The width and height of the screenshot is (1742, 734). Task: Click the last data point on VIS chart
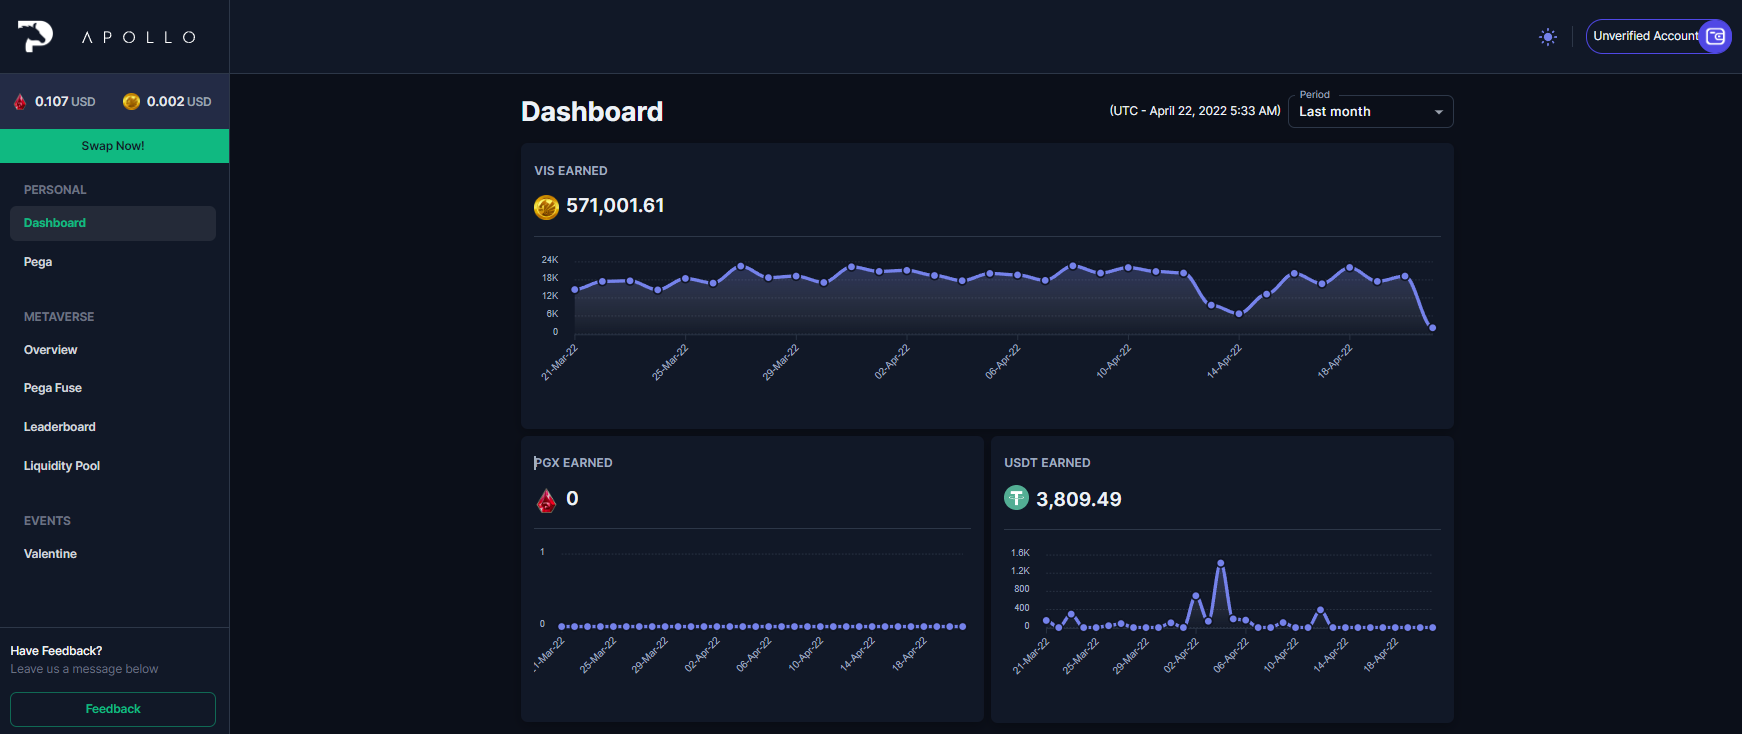pyautogui.click(x=1432, y=328)
